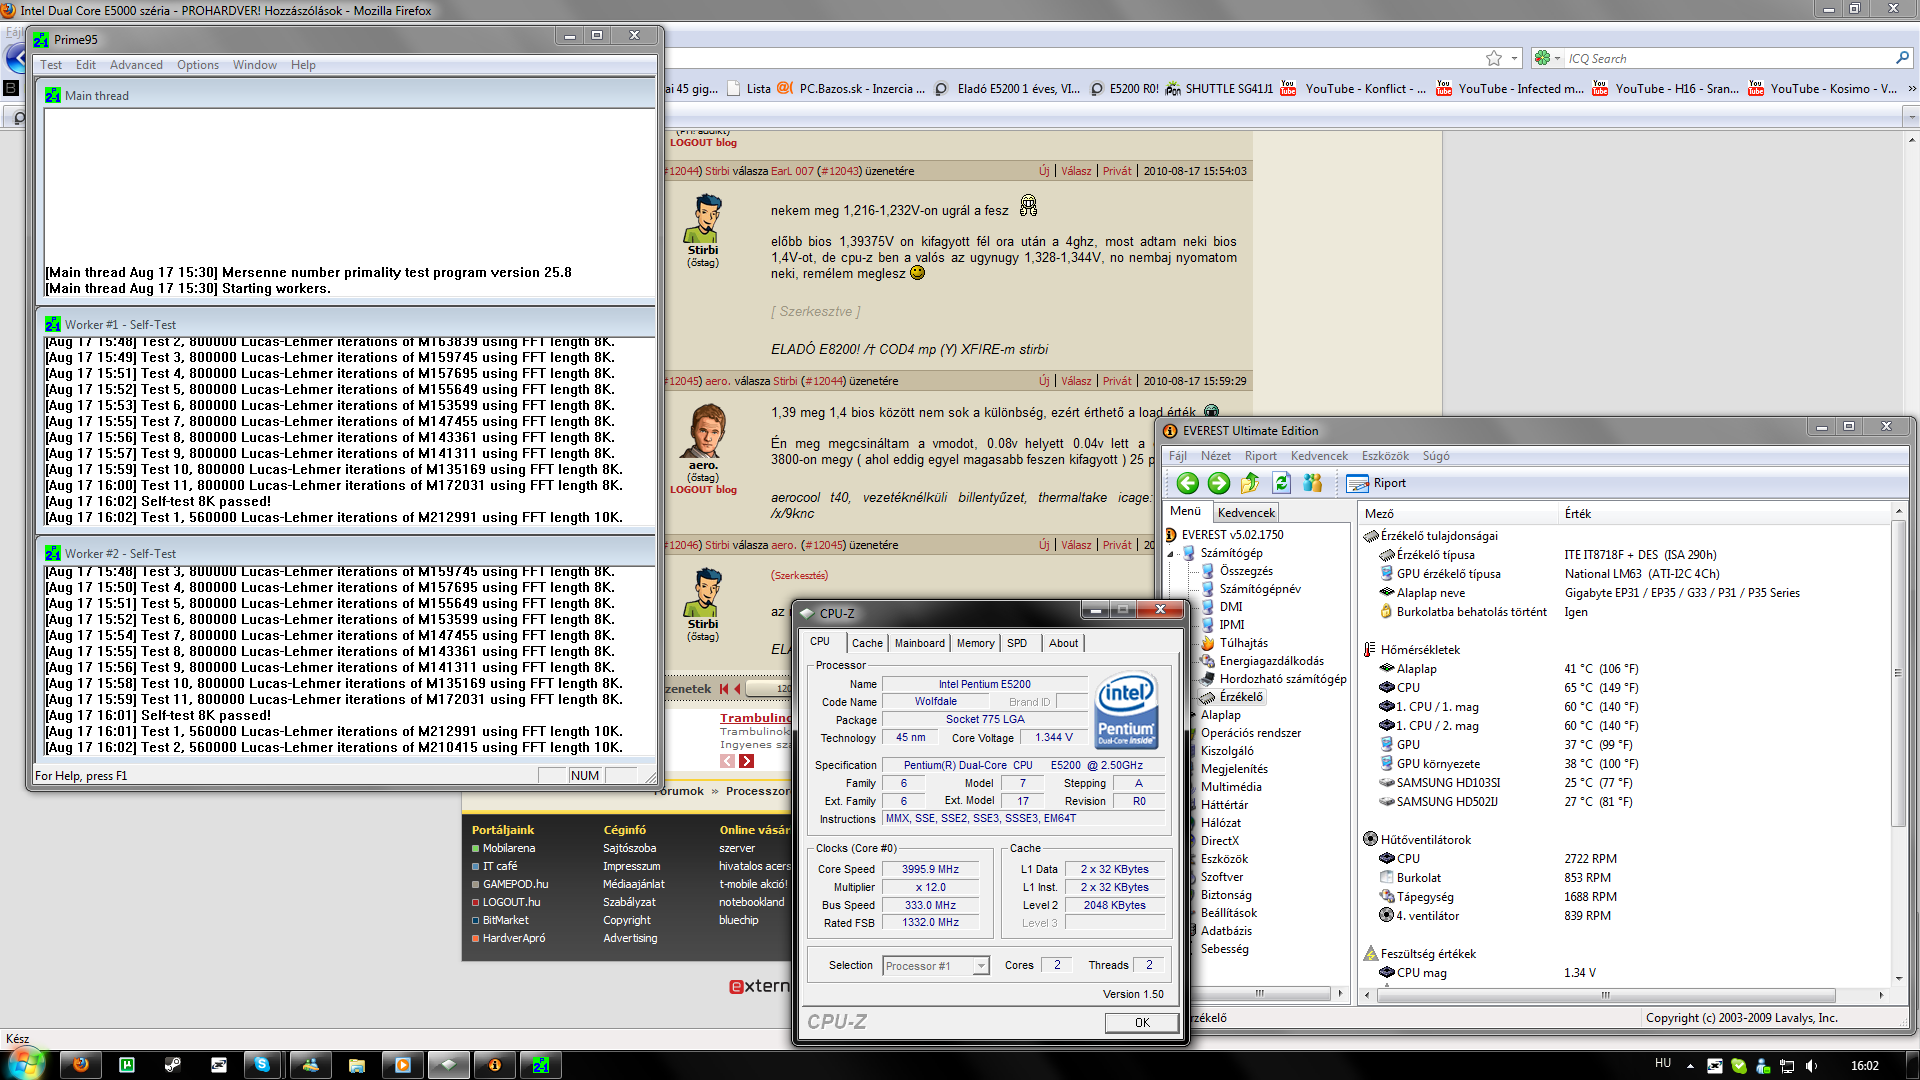The width and height of the screenshot is (1920, 1080).
Task: Click the Érték column header
Action: 1725,514
